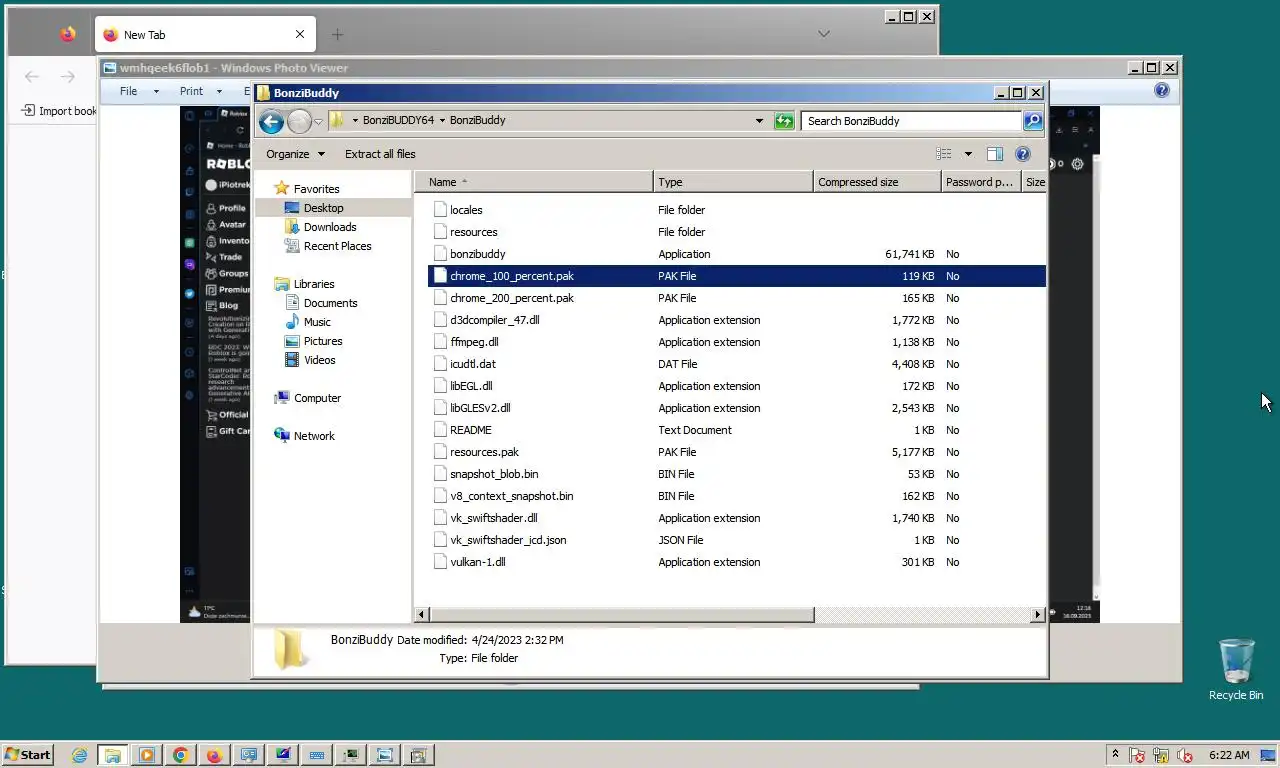Launch Windows Media Player from taskbar

(x=147, y=755)
